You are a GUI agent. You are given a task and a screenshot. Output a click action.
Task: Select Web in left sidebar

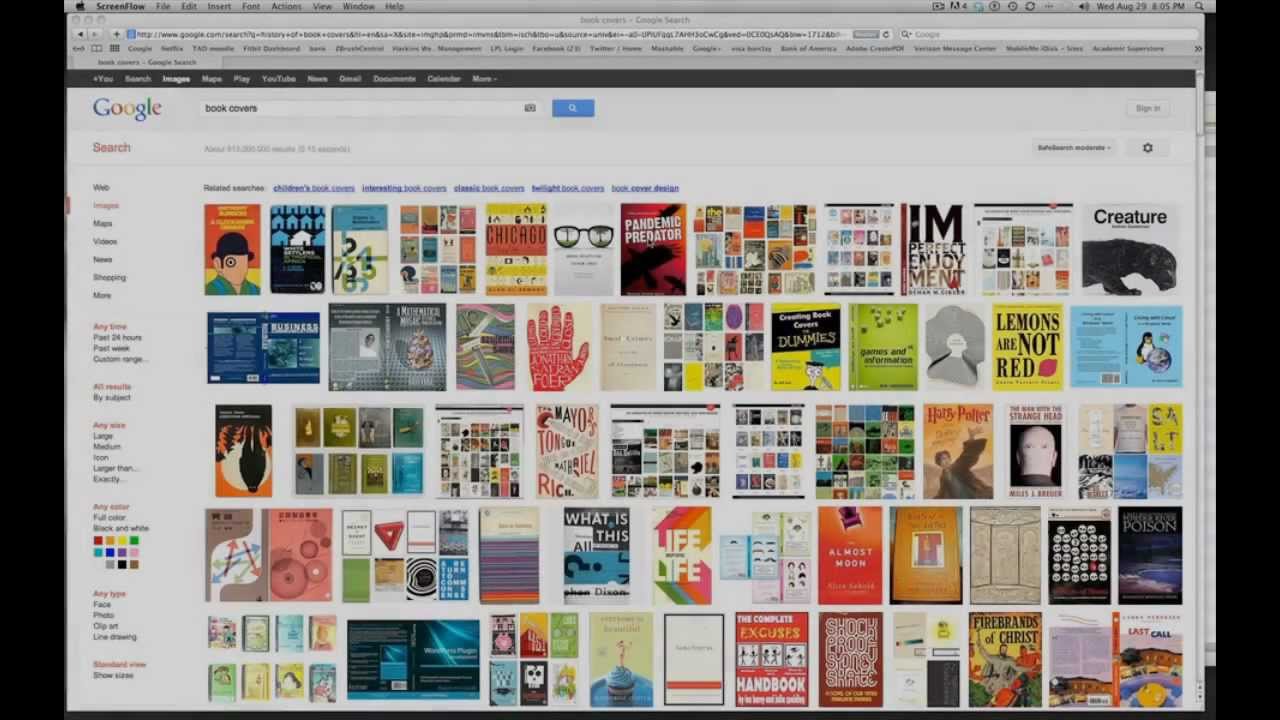click(x=101, y=188)
